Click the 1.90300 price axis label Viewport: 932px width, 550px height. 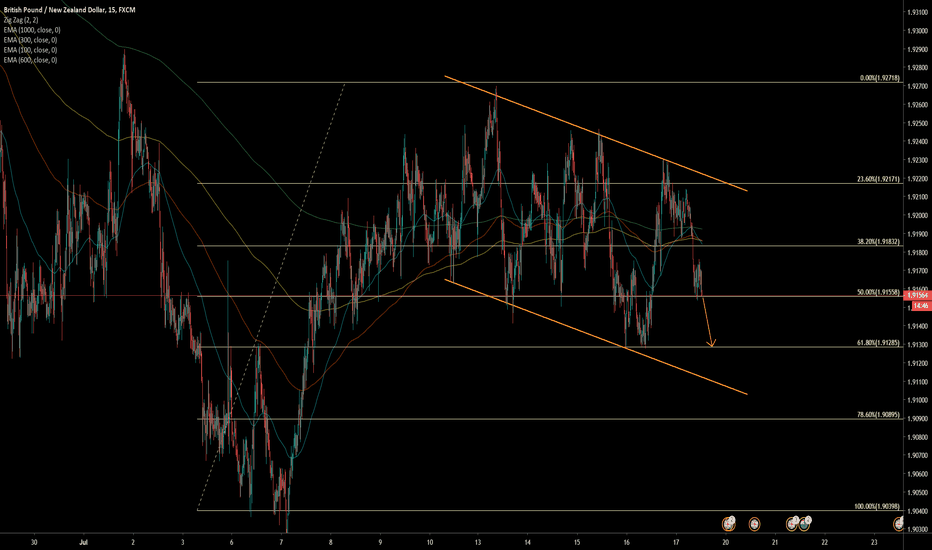(918, 529)
